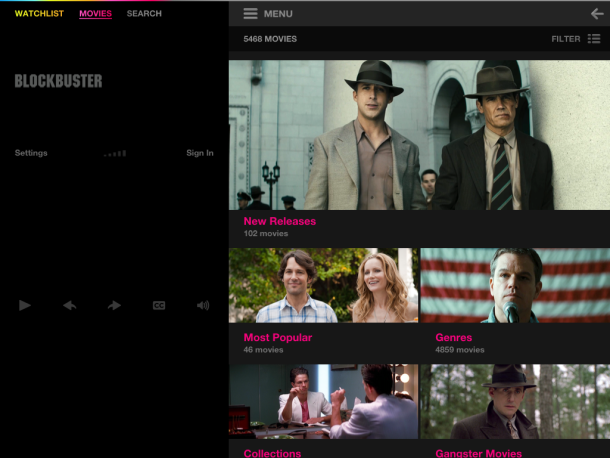610x458 pixels.
Task: Open Most Popular category link
Action: click(x=278, y=337)
